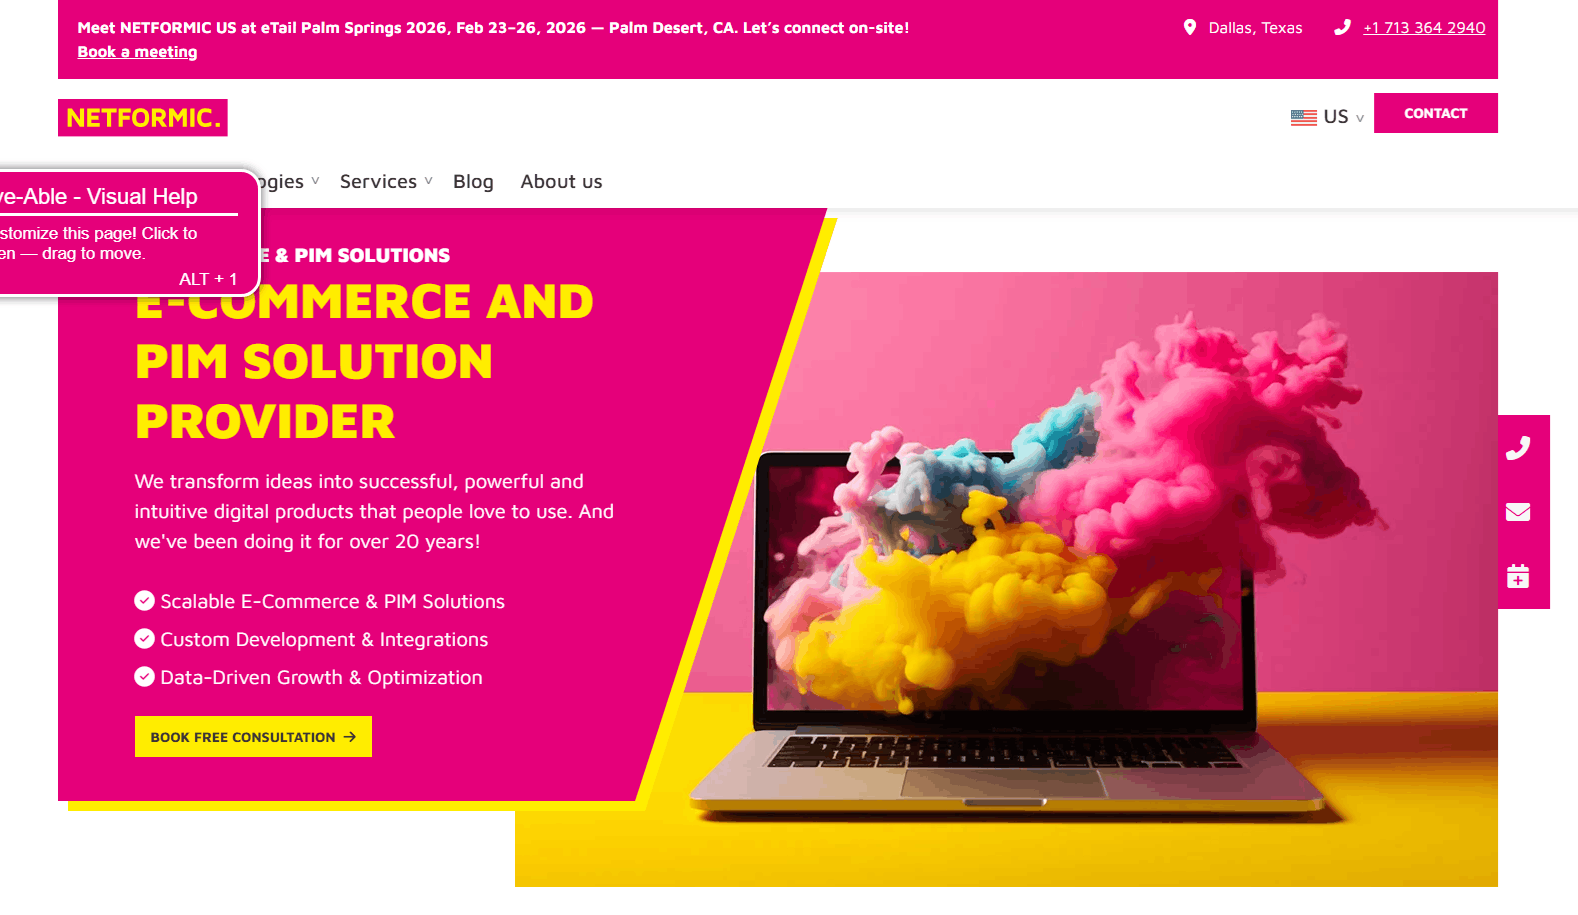Click the CONTACT button
This screenshot has width=1578, height=915.
(x=1435, y=113)
